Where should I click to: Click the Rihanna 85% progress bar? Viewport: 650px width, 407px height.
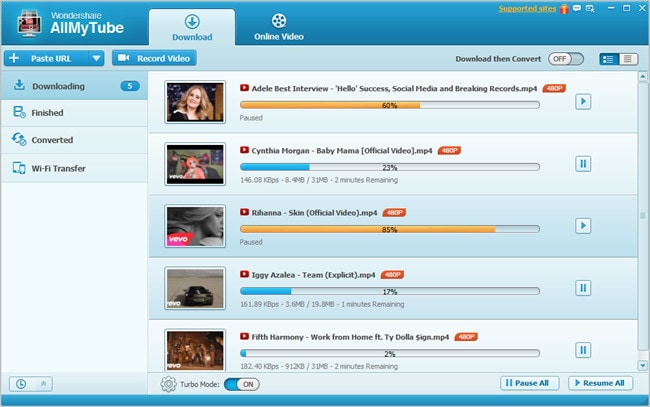coord(390,229)
